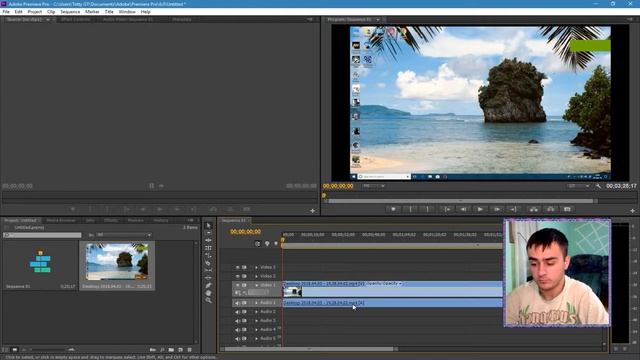Click Mark In in Program Monitor

(x=410, y=209)
